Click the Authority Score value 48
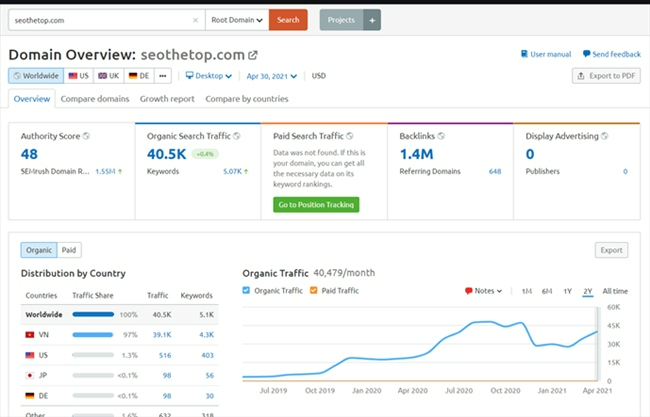Image resolution: width=650 pixels, height=417 pixels. tap(29, 154)
